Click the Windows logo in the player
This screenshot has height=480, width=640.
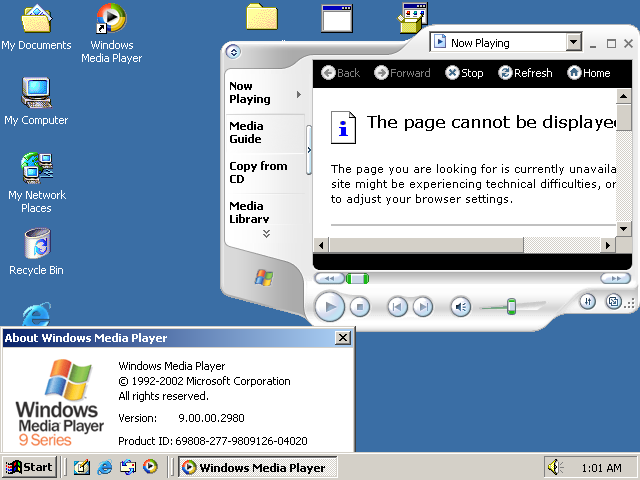[x=264, y=278]
